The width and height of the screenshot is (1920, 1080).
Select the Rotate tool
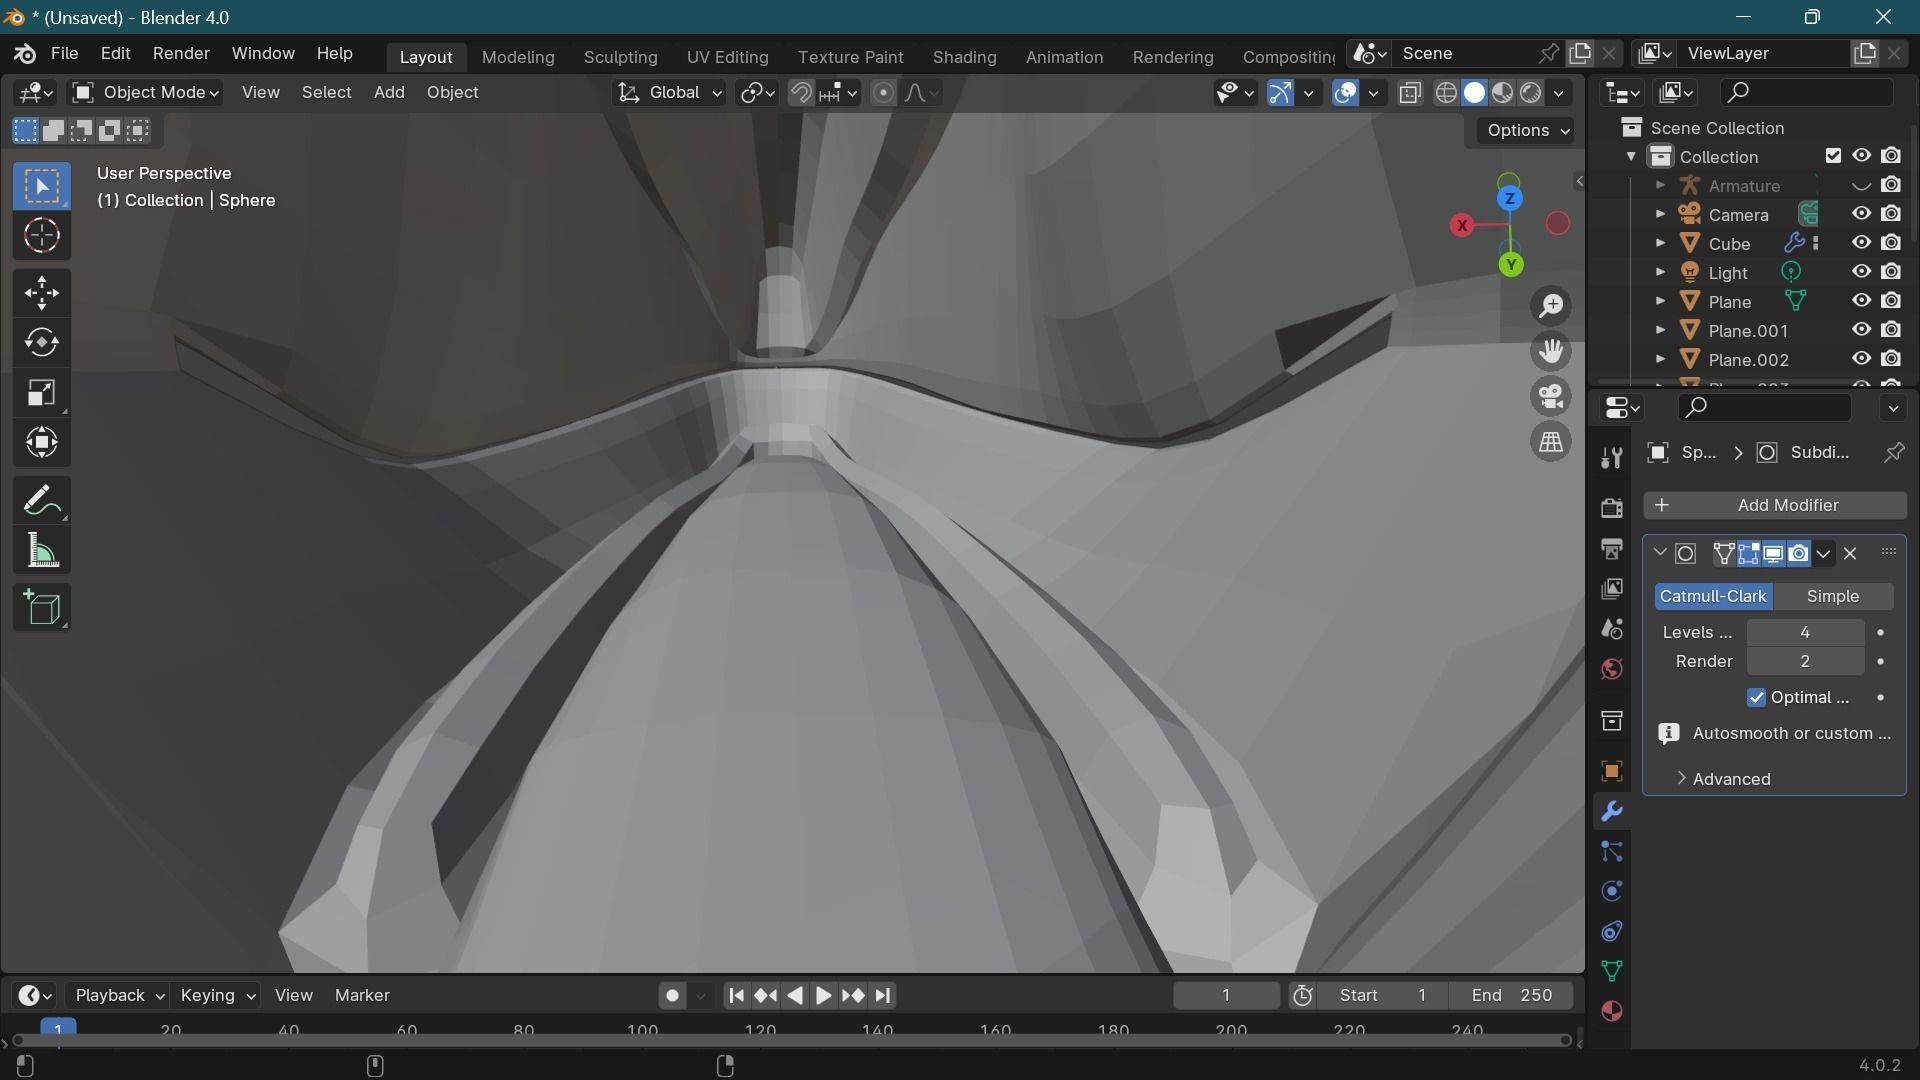41,342
